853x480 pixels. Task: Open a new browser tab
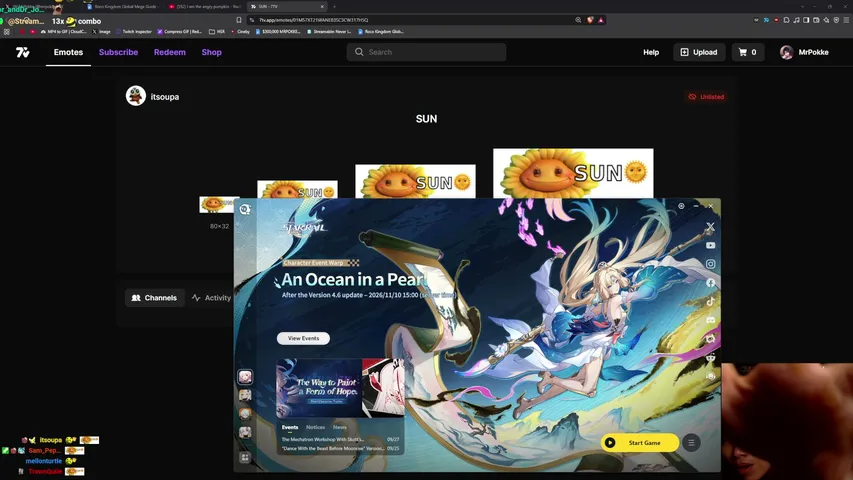[x=334, y=7]
